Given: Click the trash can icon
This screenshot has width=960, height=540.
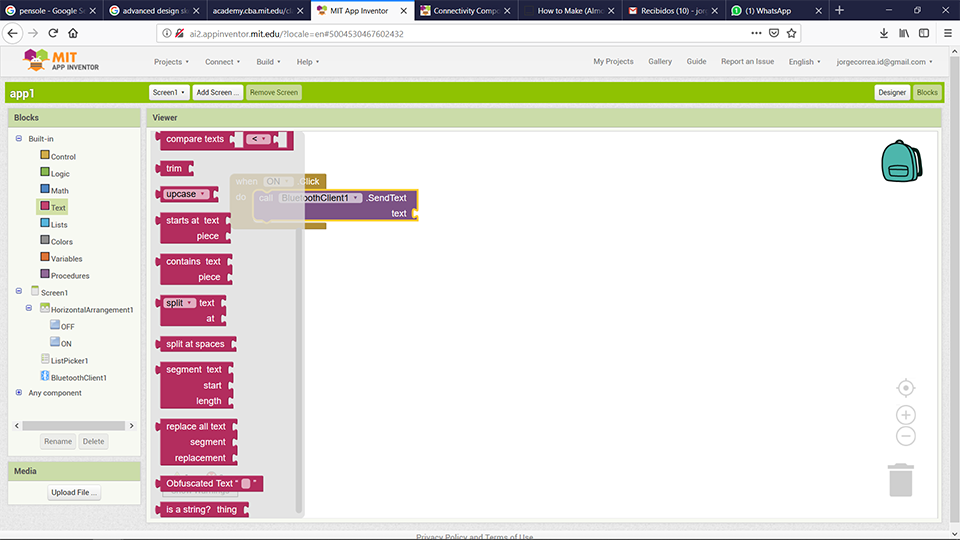Looking at the screenshot, I should click(901, 480).
